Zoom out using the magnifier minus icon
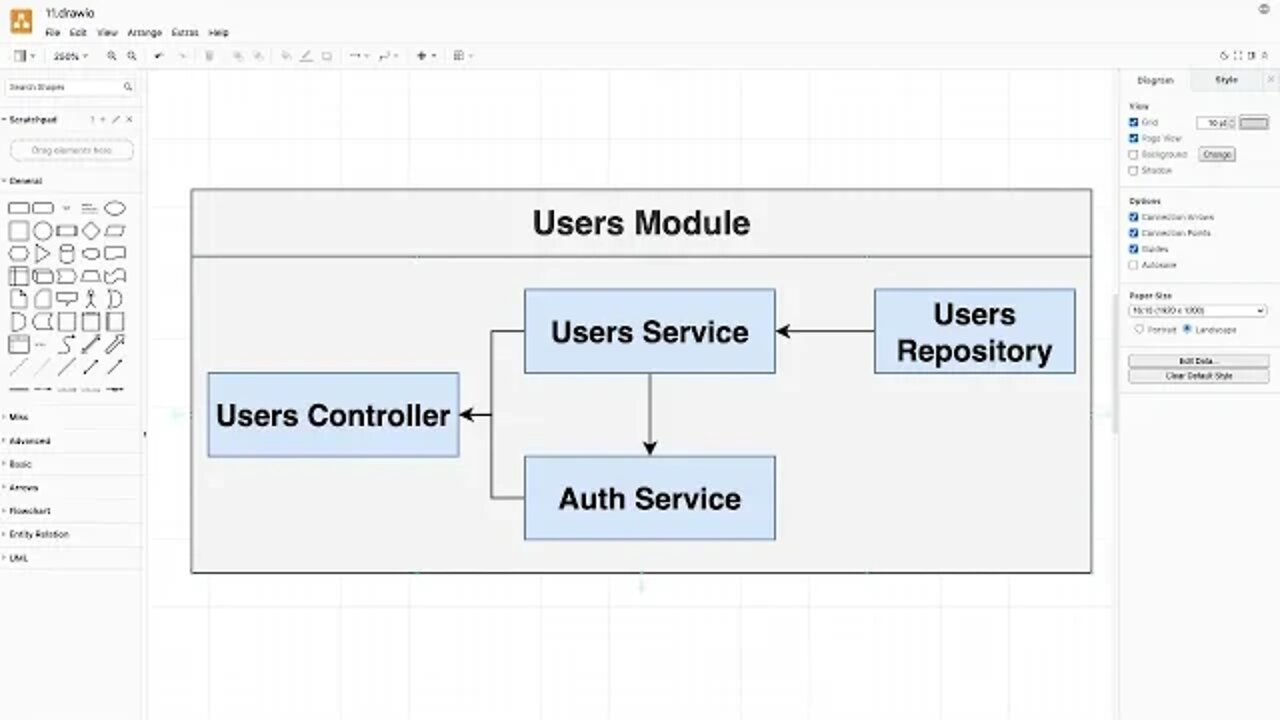Screen dimensions: 1280x720 pyautogui.click(x=132, y=56)
